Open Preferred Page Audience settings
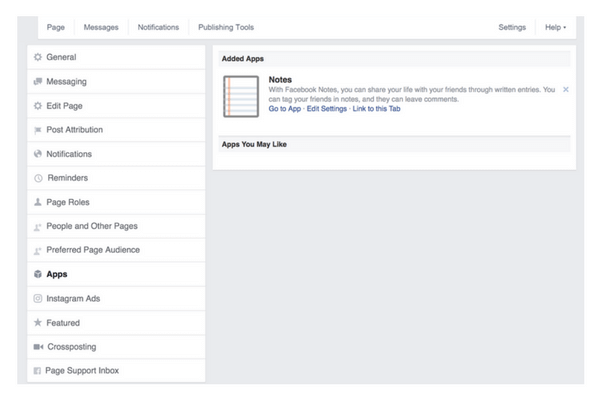This screenshot has height=400, width=600. (116, 250)
